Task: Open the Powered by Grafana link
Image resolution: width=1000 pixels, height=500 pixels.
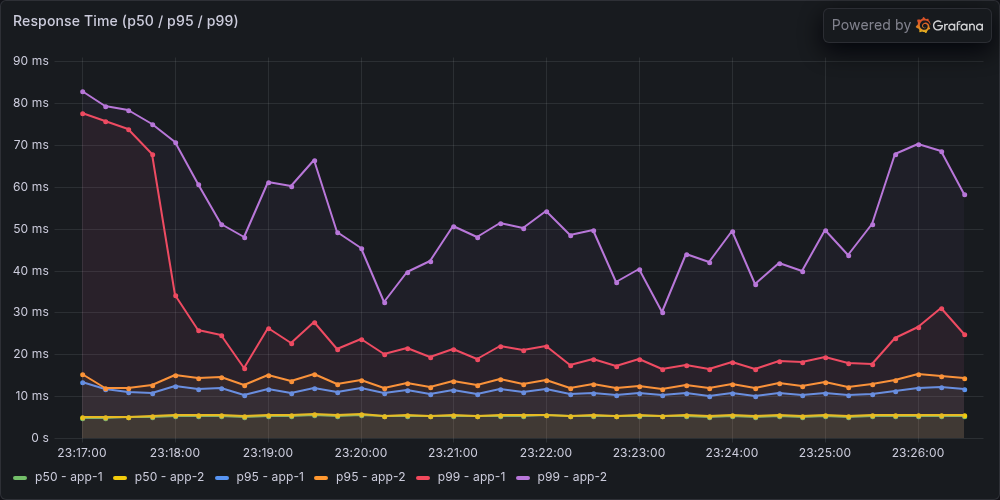Action: [907, 26]
